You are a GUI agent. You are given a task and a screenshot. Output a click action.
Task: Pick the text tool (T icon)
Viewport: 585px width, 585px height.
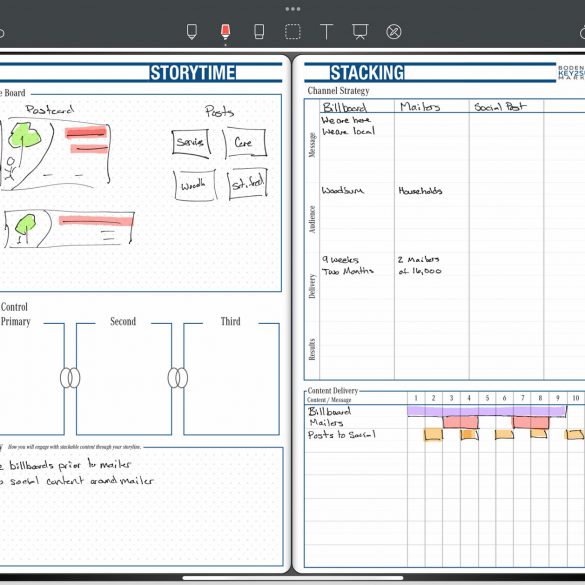(x=326, y=32)
